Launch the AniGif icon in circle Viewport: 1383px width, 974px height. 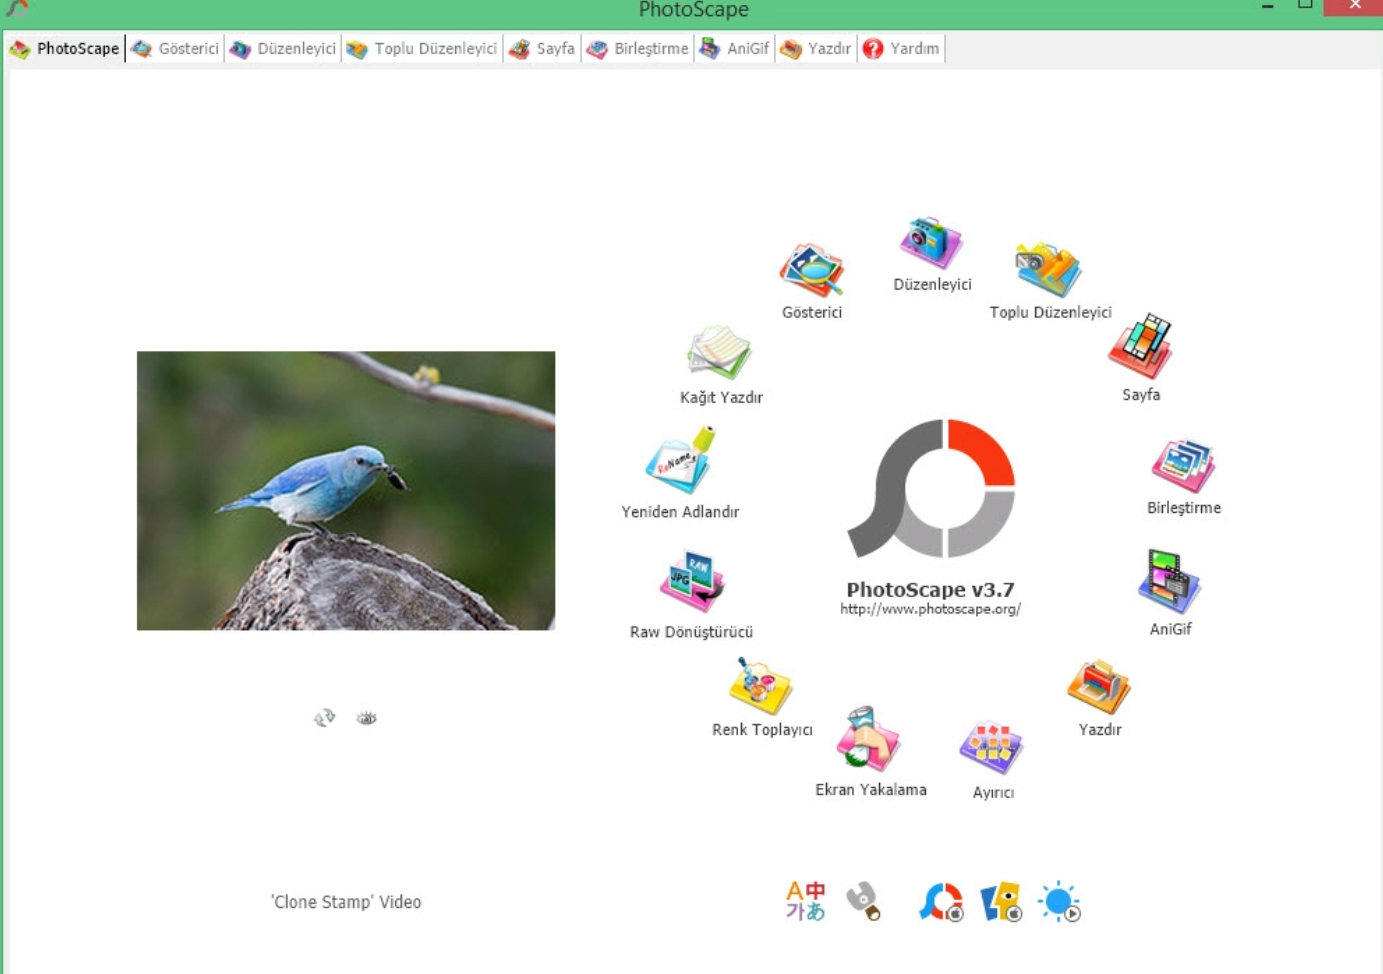click(x=1169, y=582)
